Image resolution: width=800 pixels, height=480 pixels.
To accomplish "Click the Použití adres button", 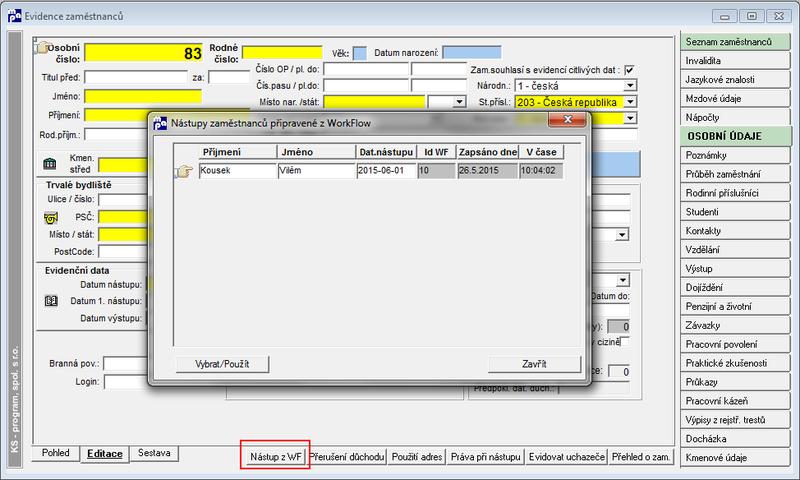I will pos(417,457).
